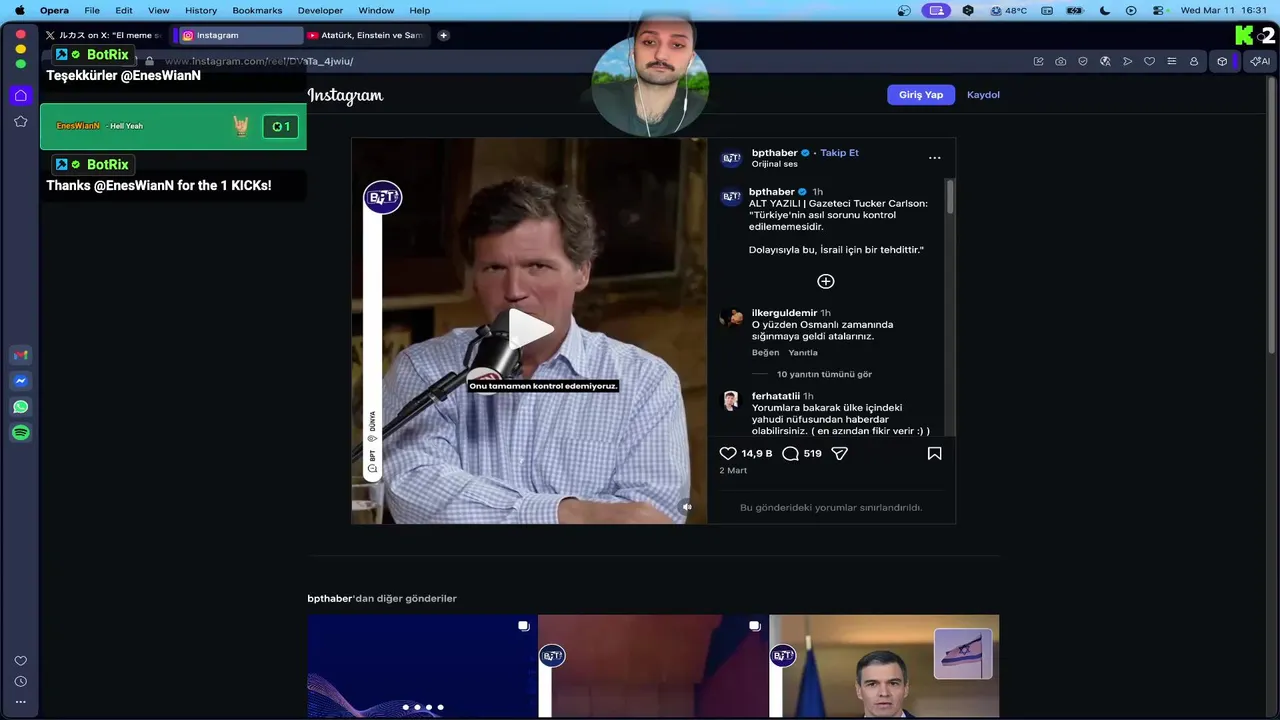Mute or unmute the reel speaker icon

[687, 507]
